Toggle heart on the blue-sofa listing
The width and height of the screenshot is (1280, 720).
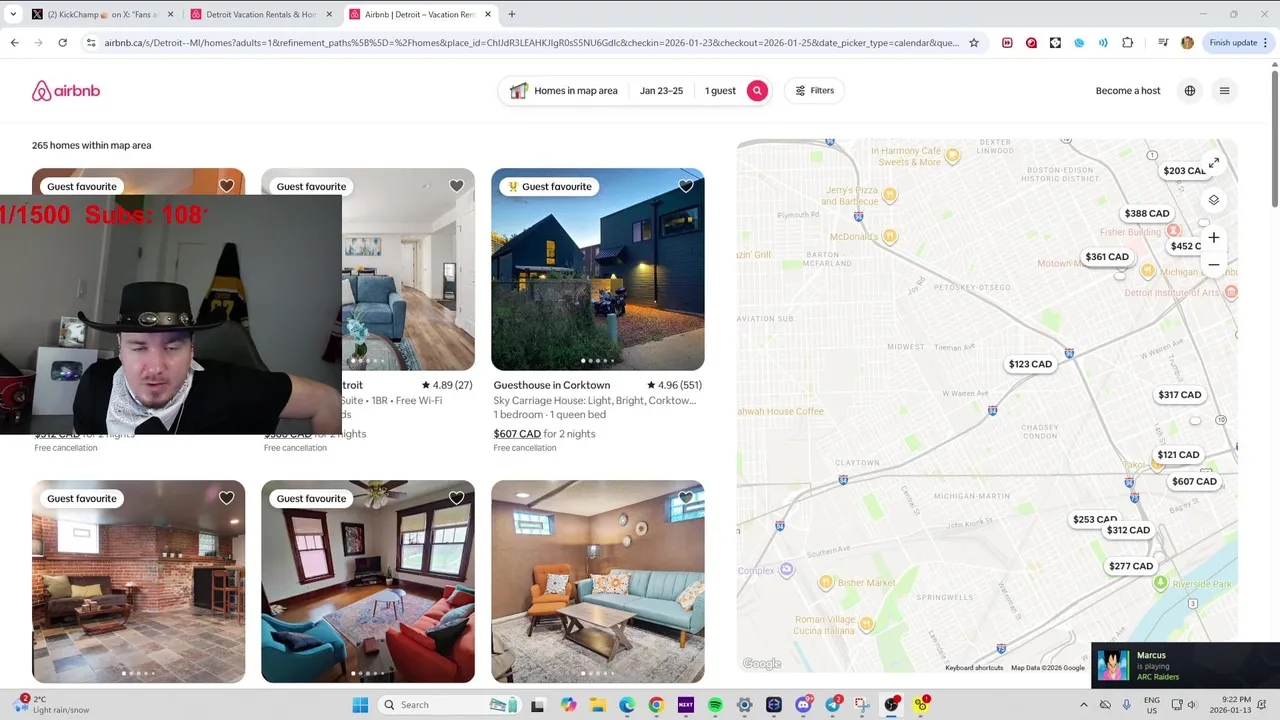[456, 186]
